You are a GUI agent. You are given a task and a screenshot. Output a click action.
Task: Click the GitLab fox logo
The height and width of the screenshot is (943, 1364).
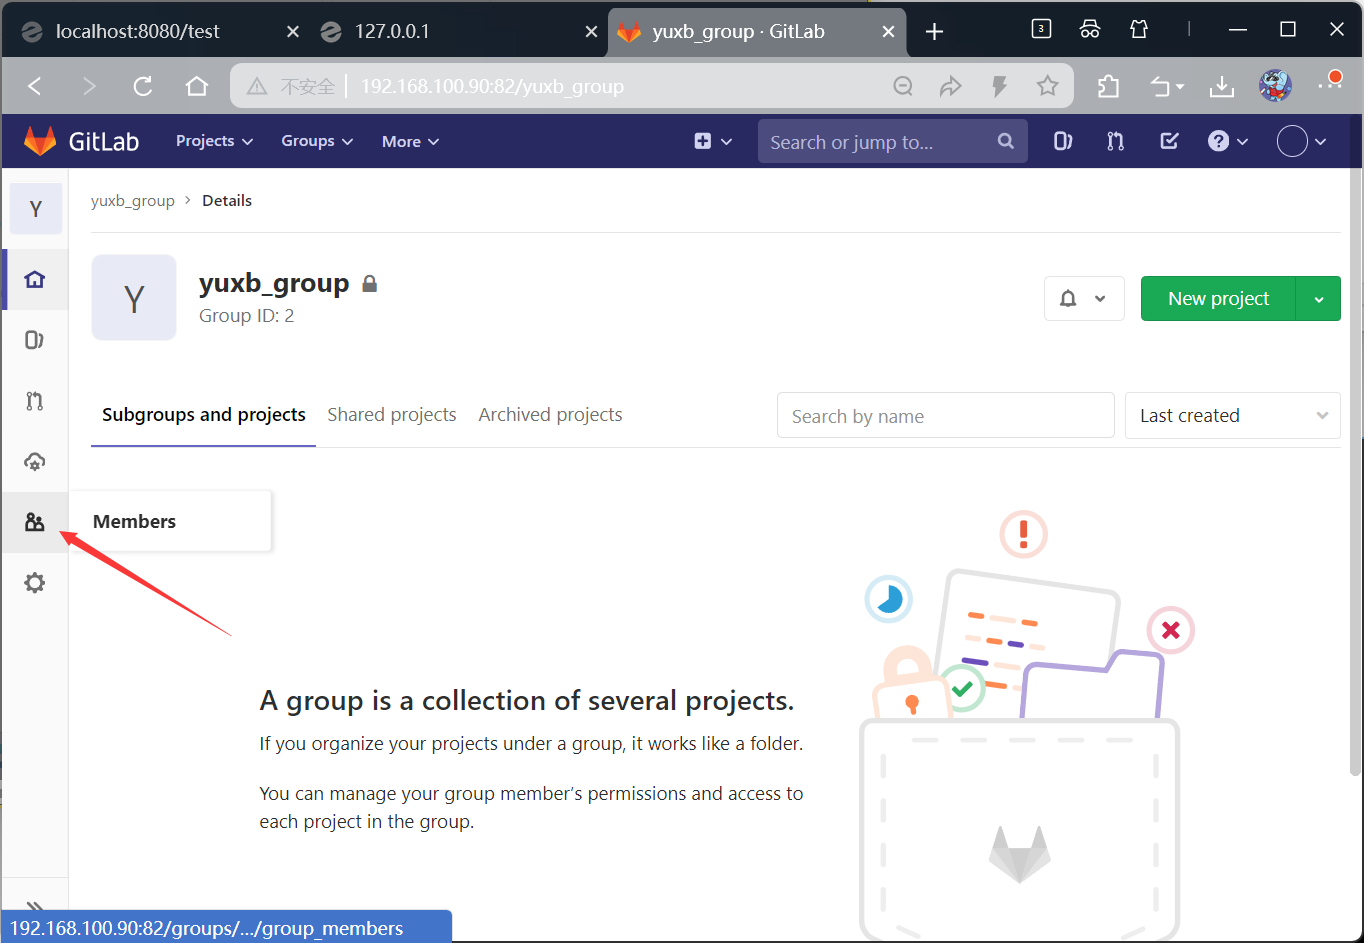click(x=40, y=141)
